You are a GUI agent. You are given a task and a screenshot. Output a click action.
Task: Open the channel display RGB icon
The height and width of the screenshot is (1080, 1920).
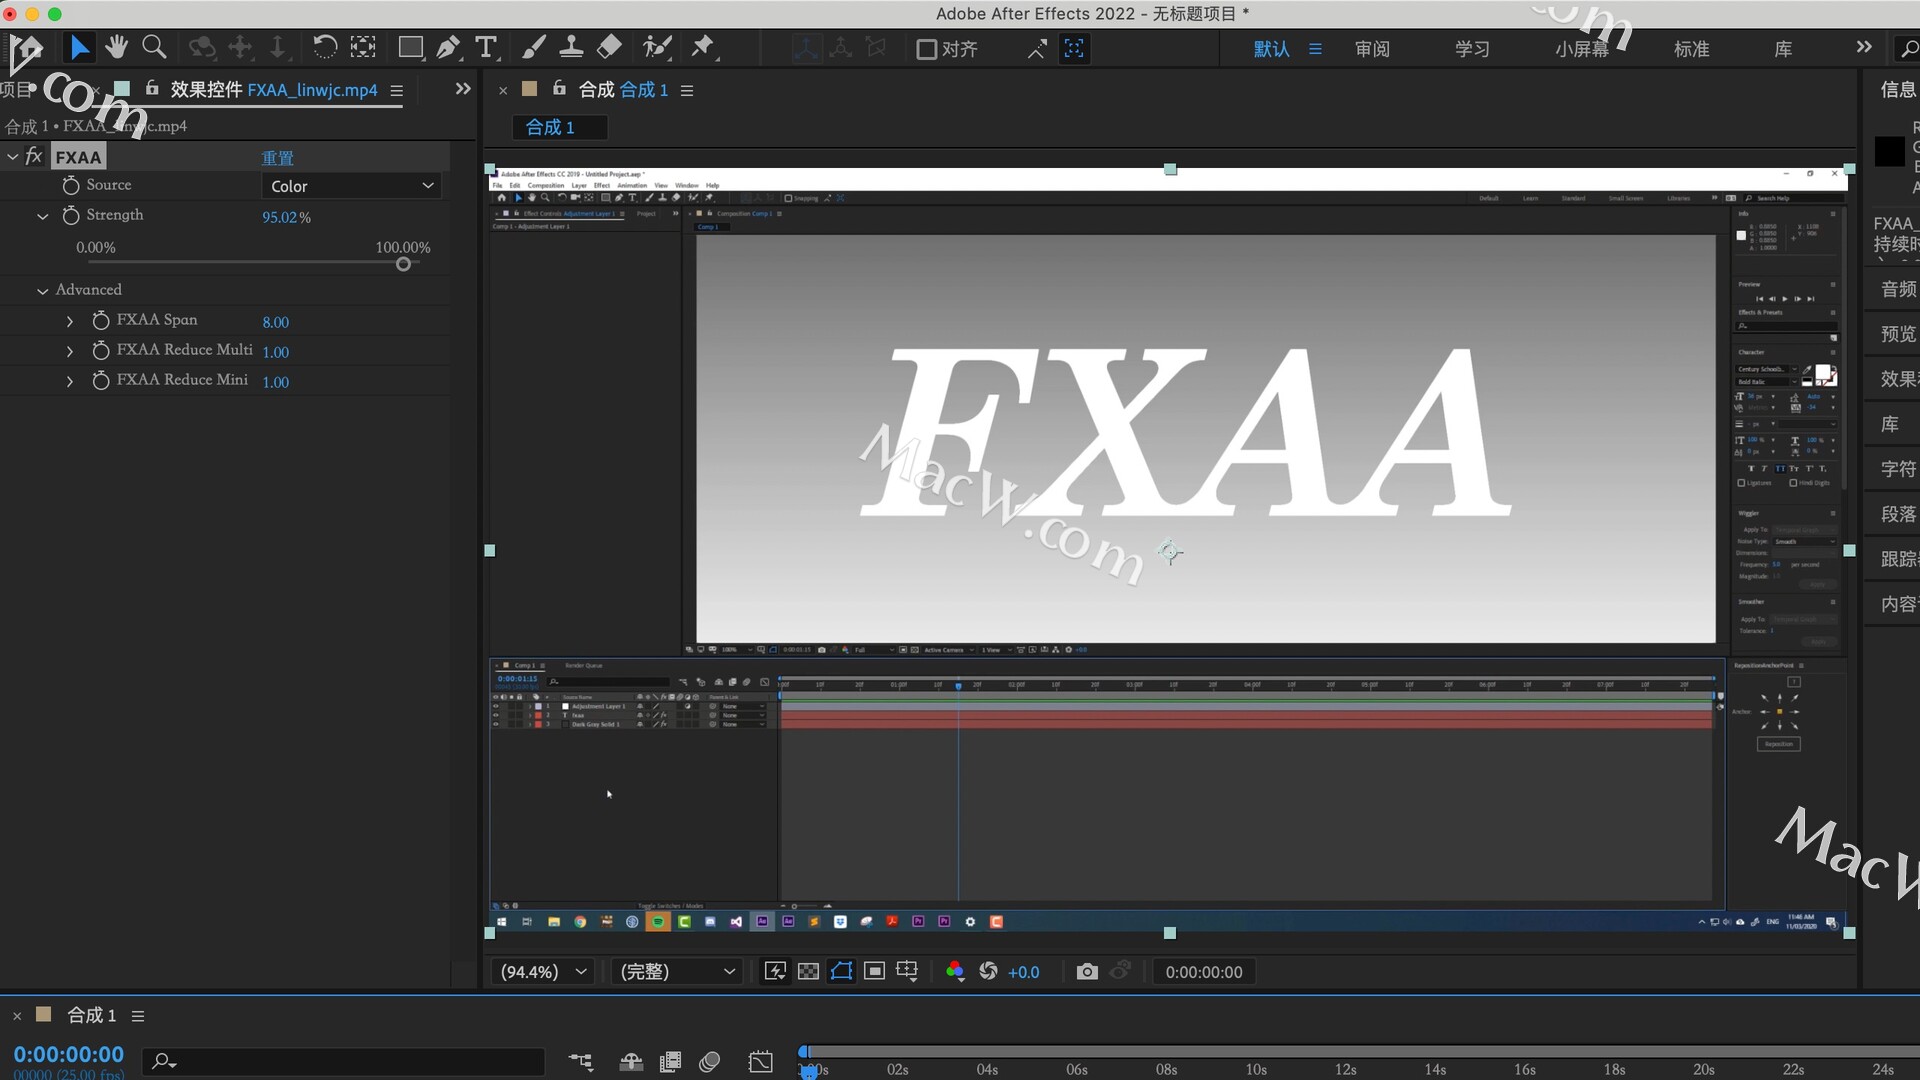955,971
